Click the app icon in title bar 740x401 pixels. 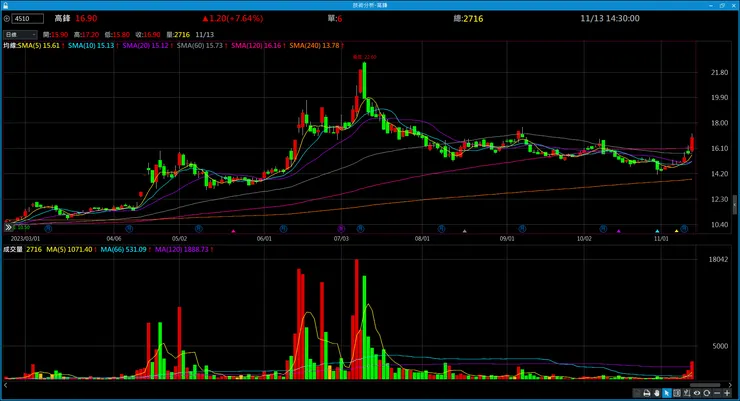click(5, 5)
